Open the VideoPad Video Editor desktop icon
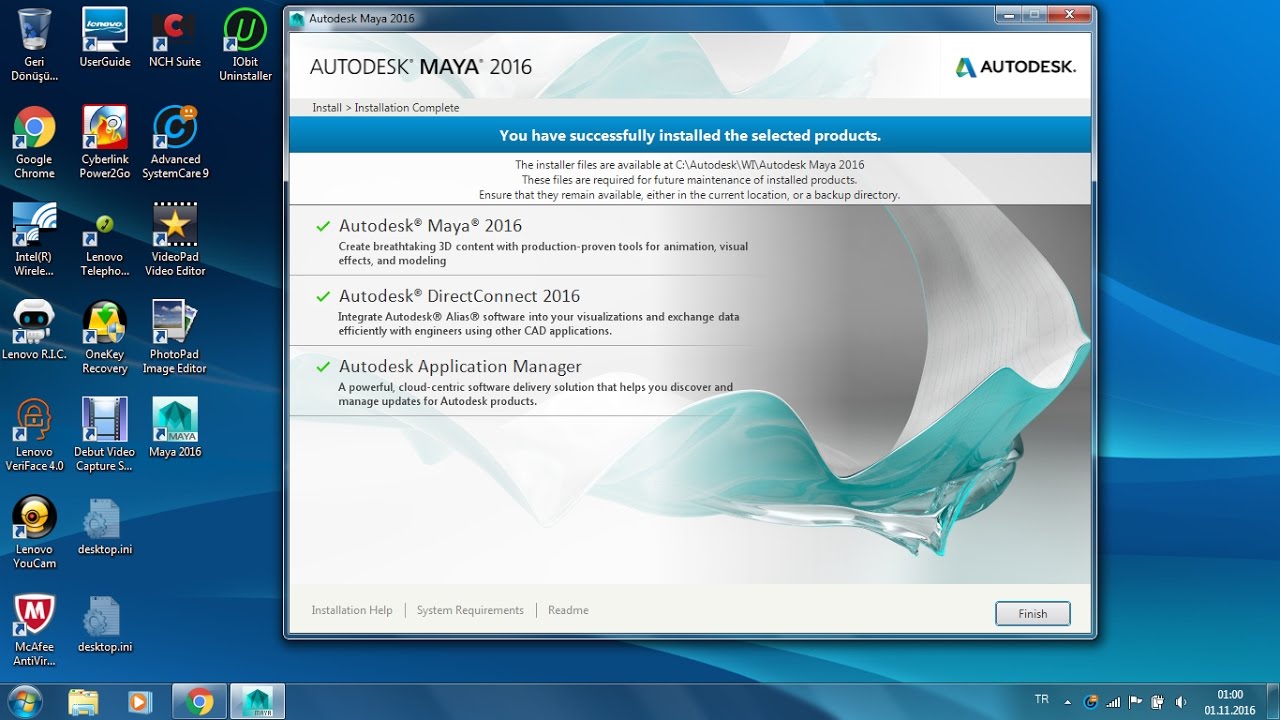This screenshot has height=720, width=1280. pyautogui.click(x=175, y=240)
